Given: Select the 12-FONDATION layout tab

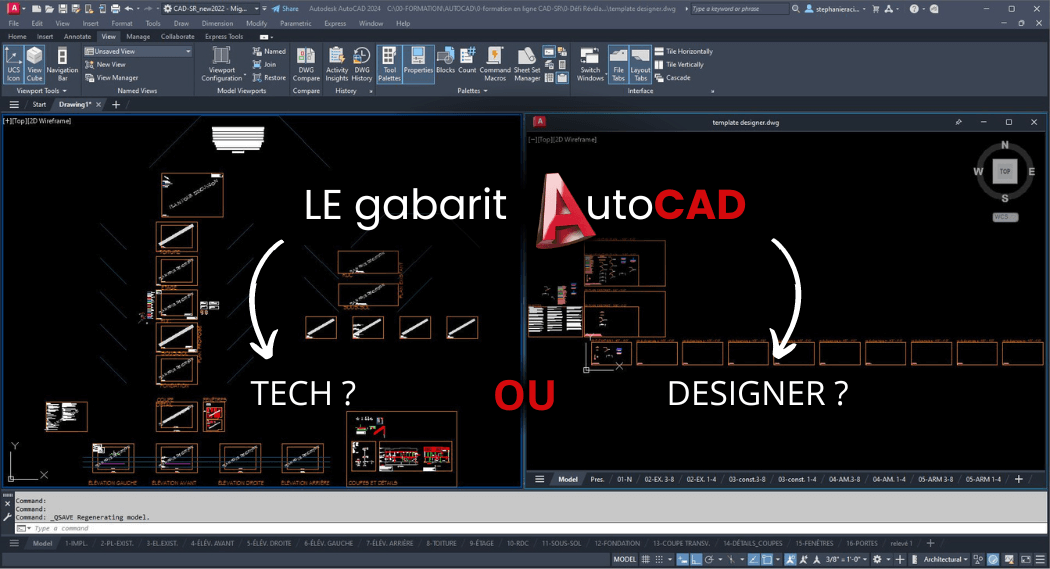Looking at the screenshot, I should click(x=617, y=544).
